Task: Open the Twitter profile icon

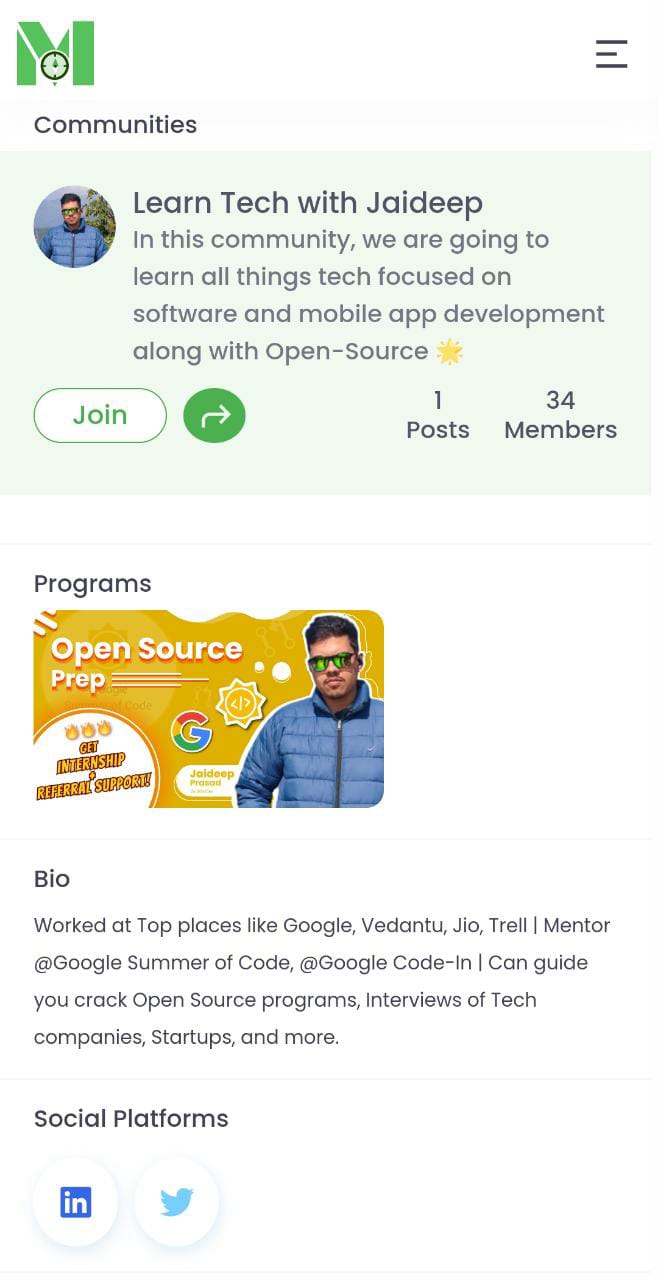Action: [x=176, y=1201]
